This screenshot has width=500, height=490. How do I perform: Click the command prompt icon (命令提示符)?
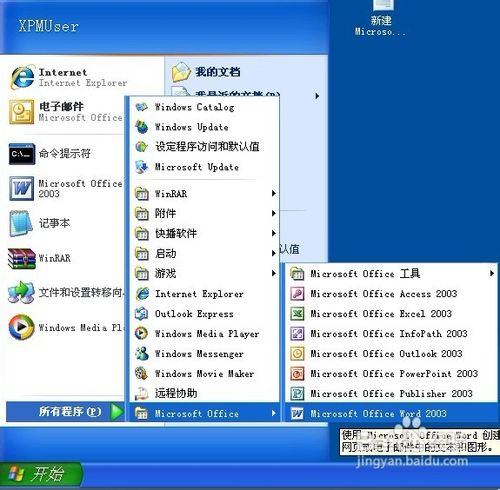click(22, 154)
